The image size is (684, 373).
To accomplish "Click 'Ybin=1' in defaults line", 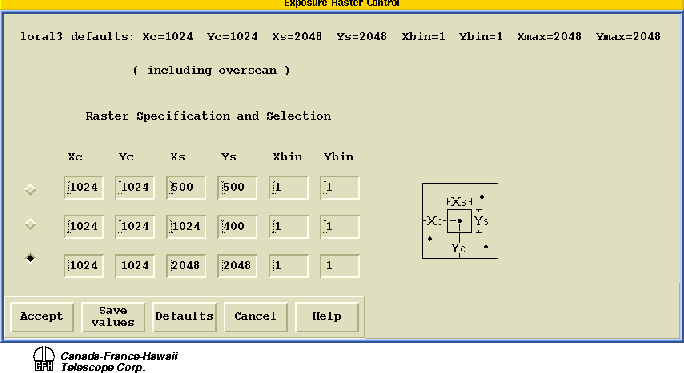I will tap(481, 36).
